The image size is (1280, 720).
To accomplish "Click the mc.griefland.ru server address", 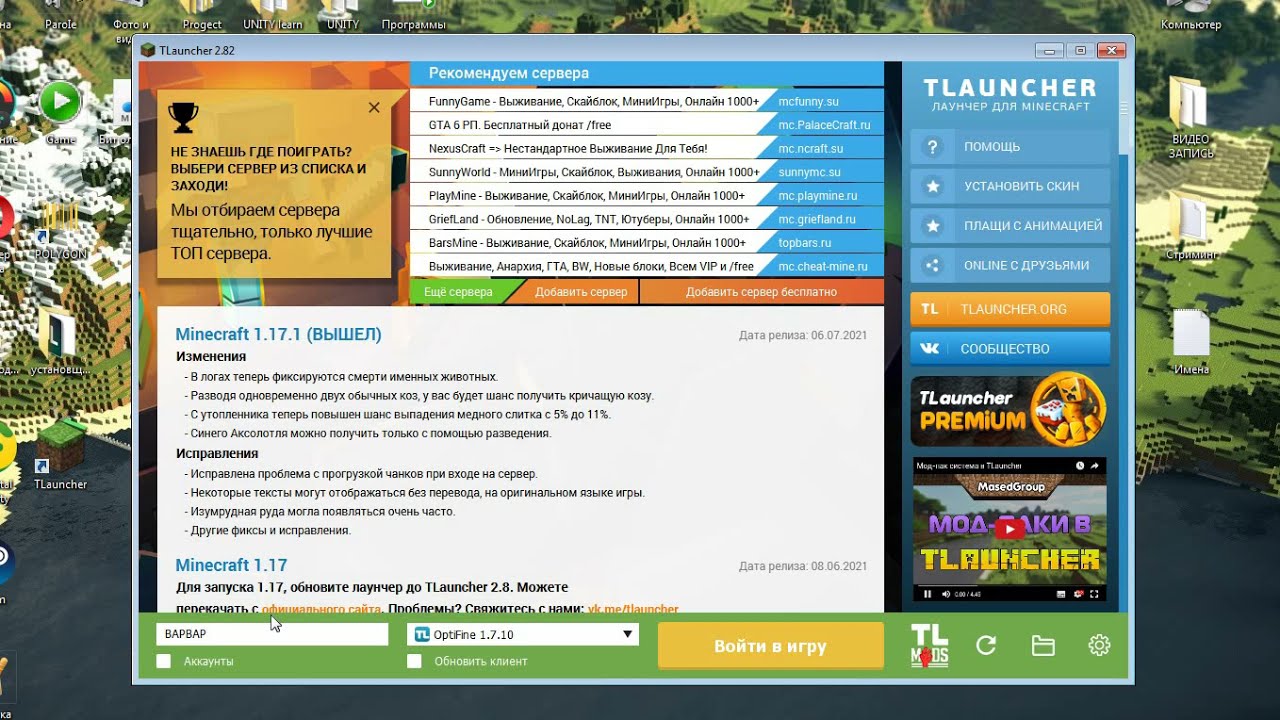I will [x=817, y=219].
